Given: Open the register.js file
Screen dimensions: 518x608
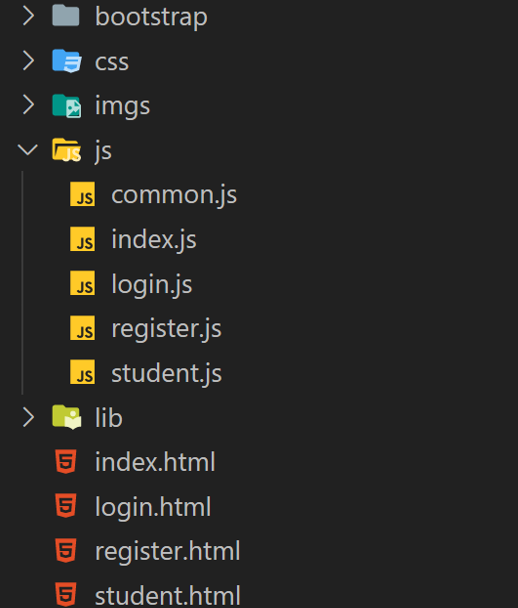Looking at the screenshot, I should point(166,329).
